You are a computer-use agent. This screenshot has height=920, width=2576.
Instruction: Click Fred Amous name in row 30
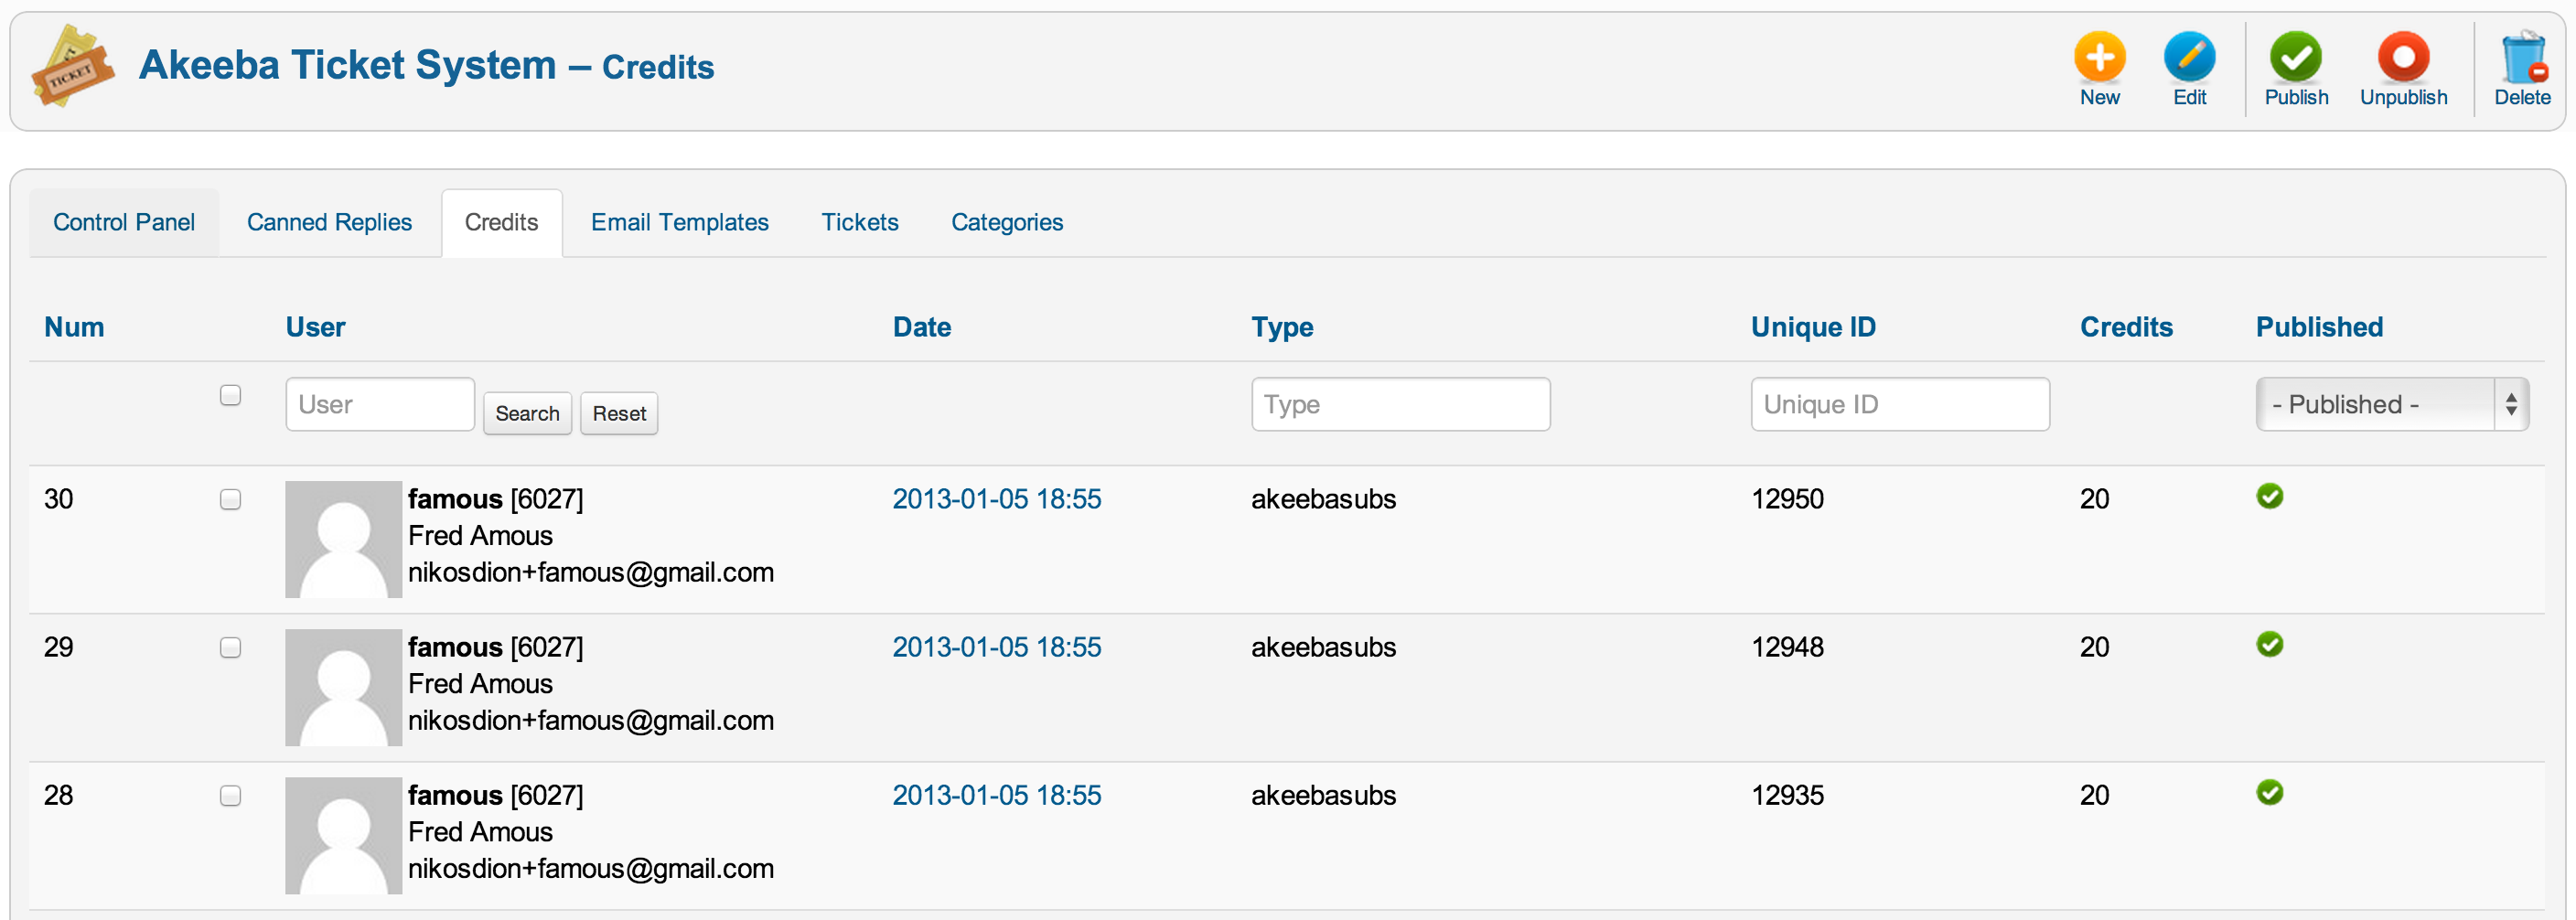click(480, 536)
